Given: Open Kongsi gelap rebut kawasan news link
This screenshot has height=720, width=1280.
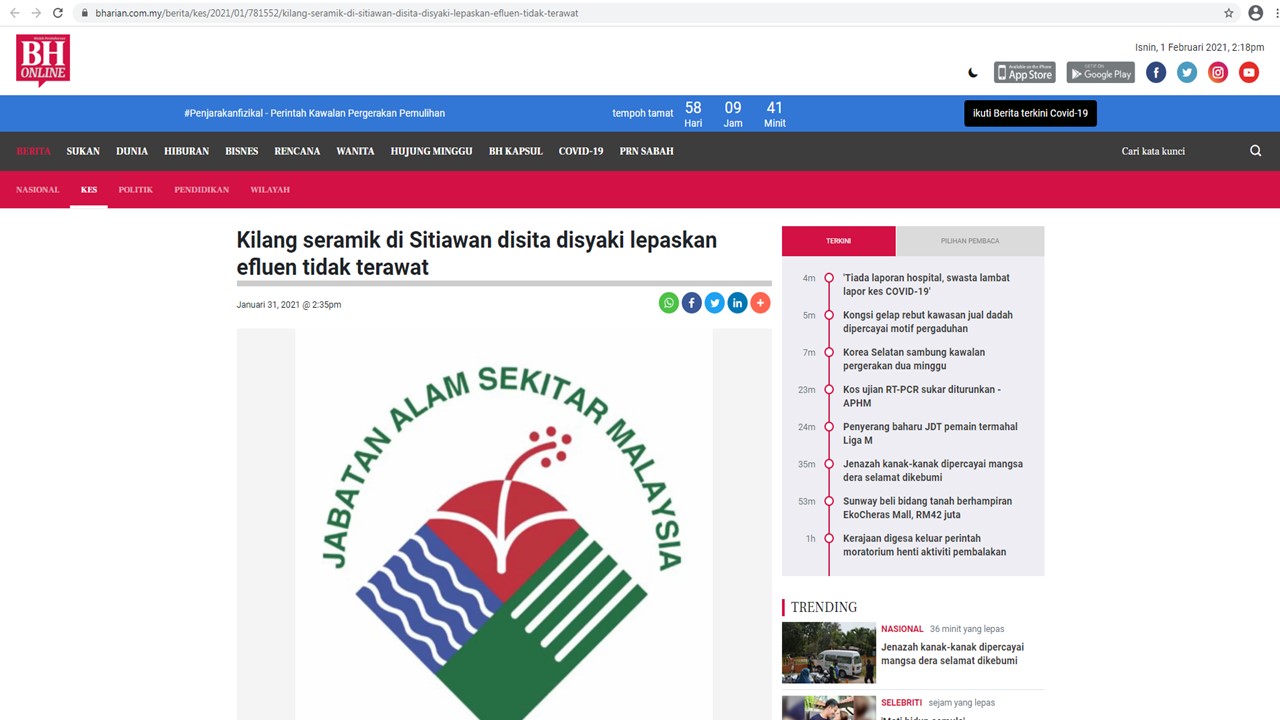Looking at the screenshot, I should point(928,321).
